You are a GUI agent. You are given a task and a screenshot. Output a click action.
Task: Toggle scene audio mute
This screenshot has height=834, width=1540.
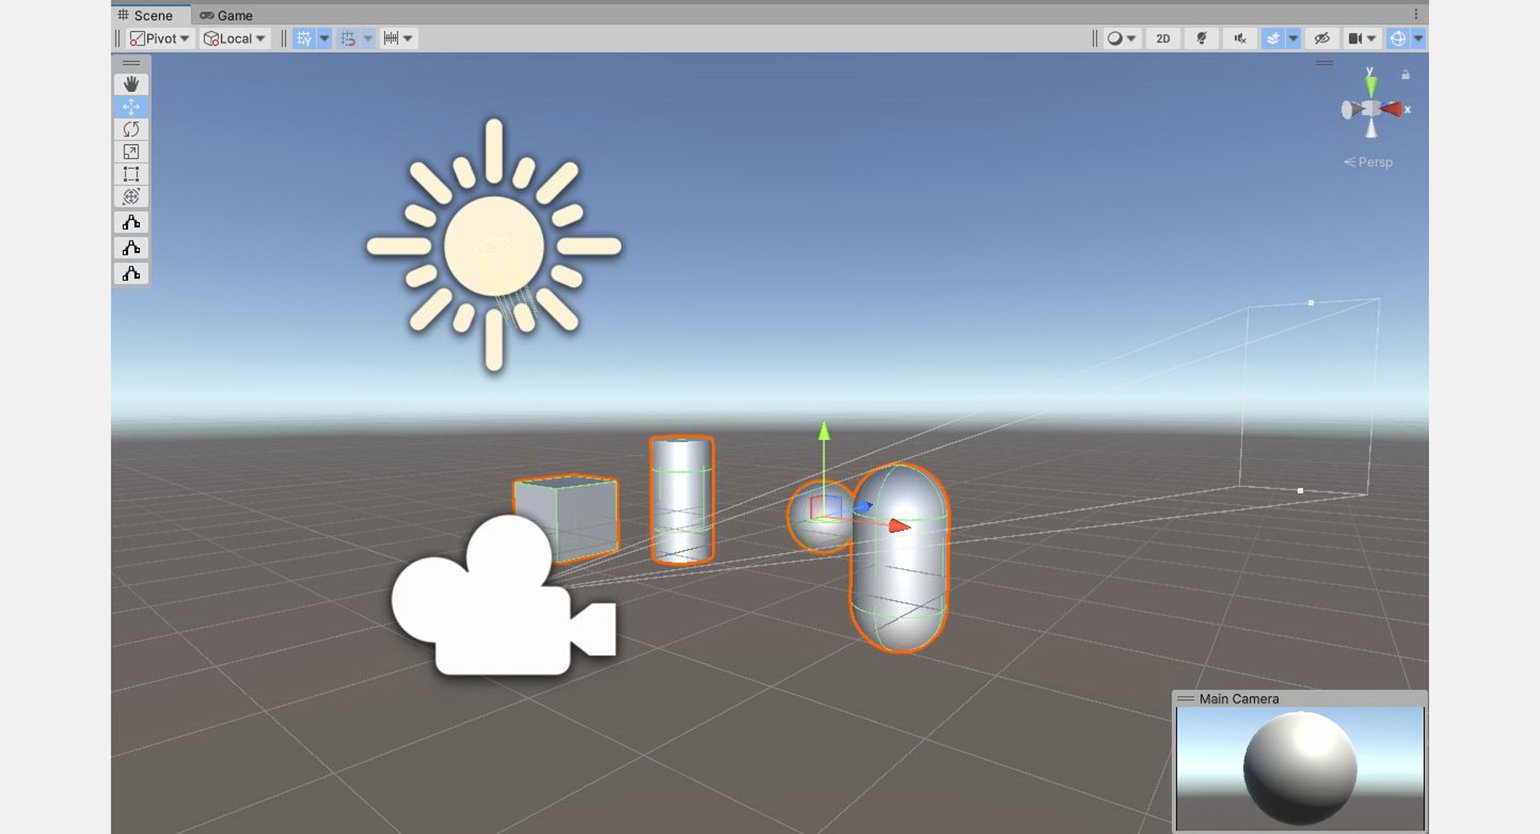(1240, 39)
